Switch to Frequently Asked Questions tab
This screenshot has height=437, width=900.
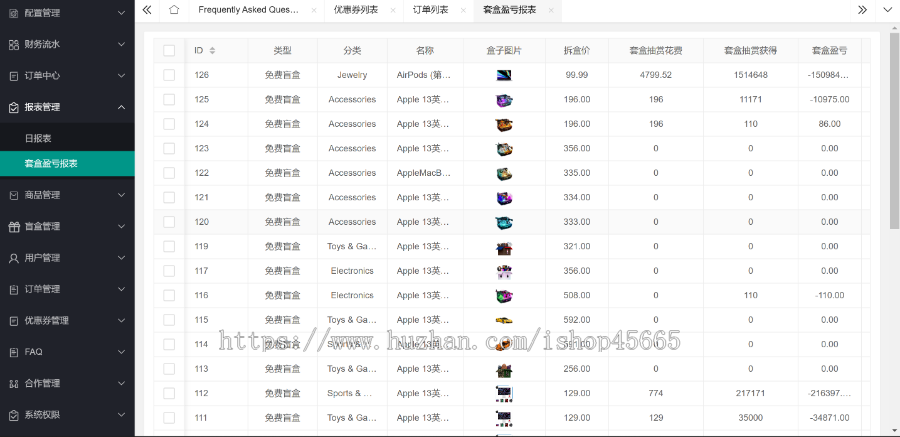click(x=248, y=10)
